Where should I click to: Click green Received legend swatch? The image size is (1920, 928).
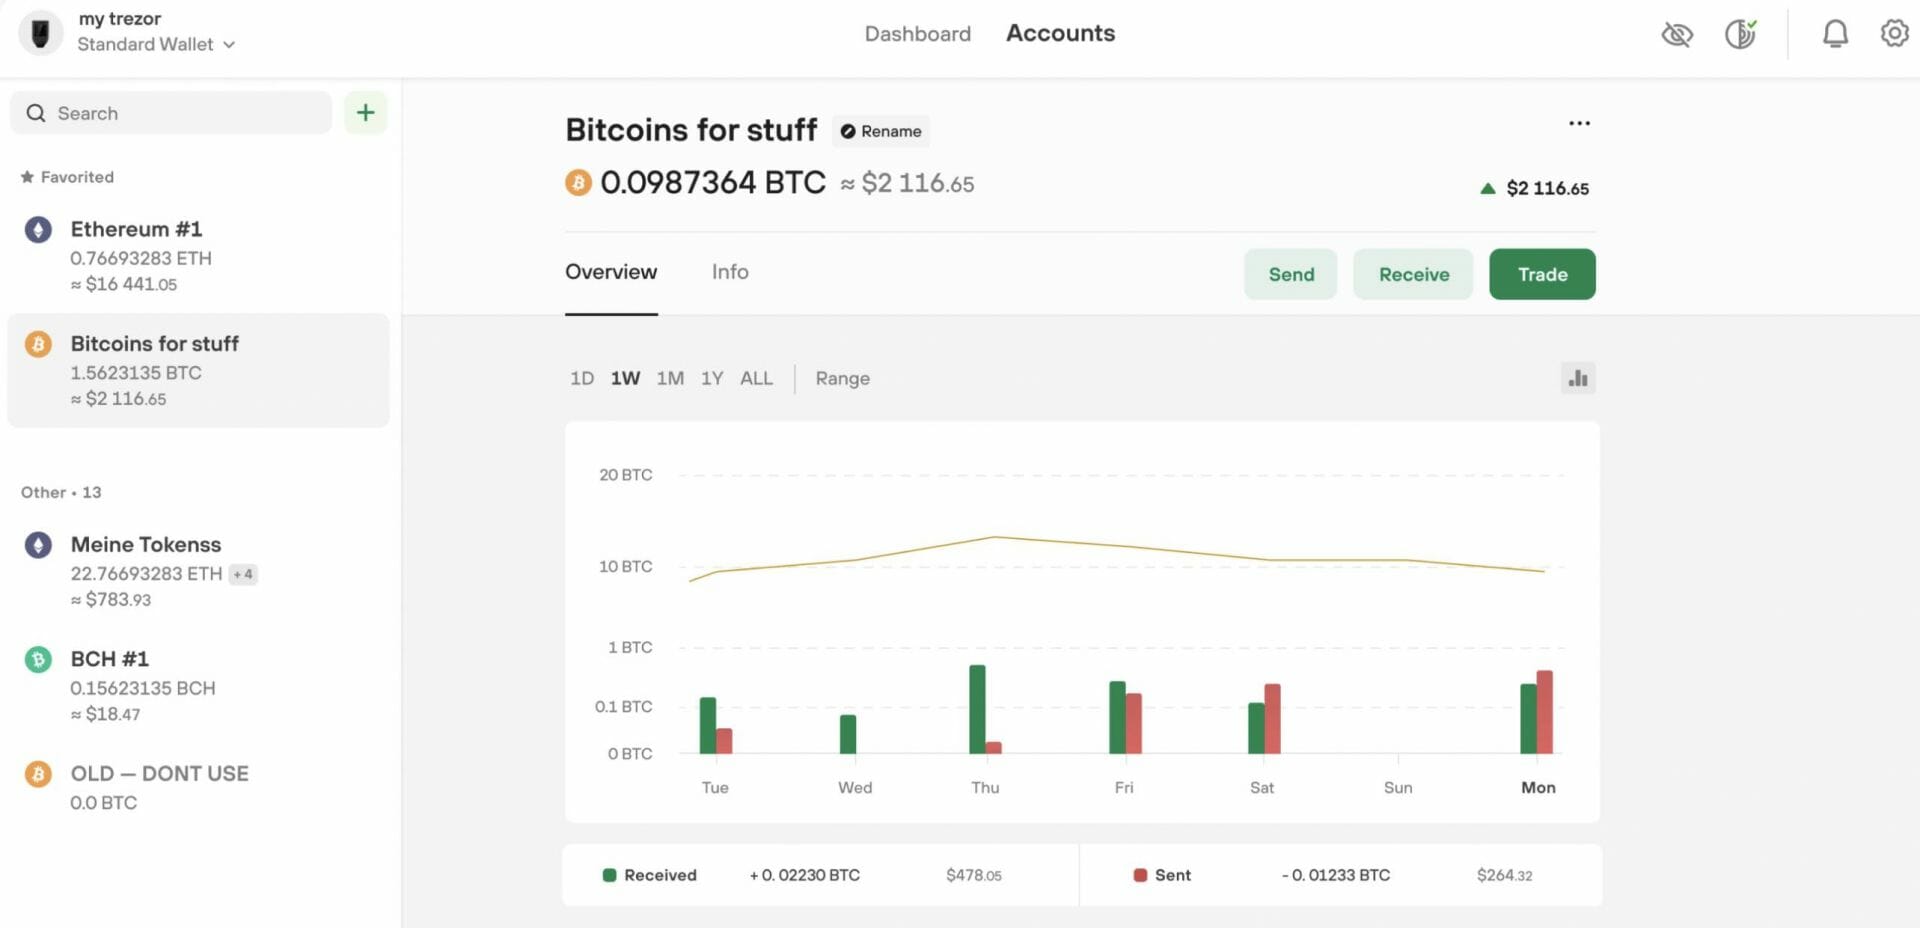[x=609, y=875]
